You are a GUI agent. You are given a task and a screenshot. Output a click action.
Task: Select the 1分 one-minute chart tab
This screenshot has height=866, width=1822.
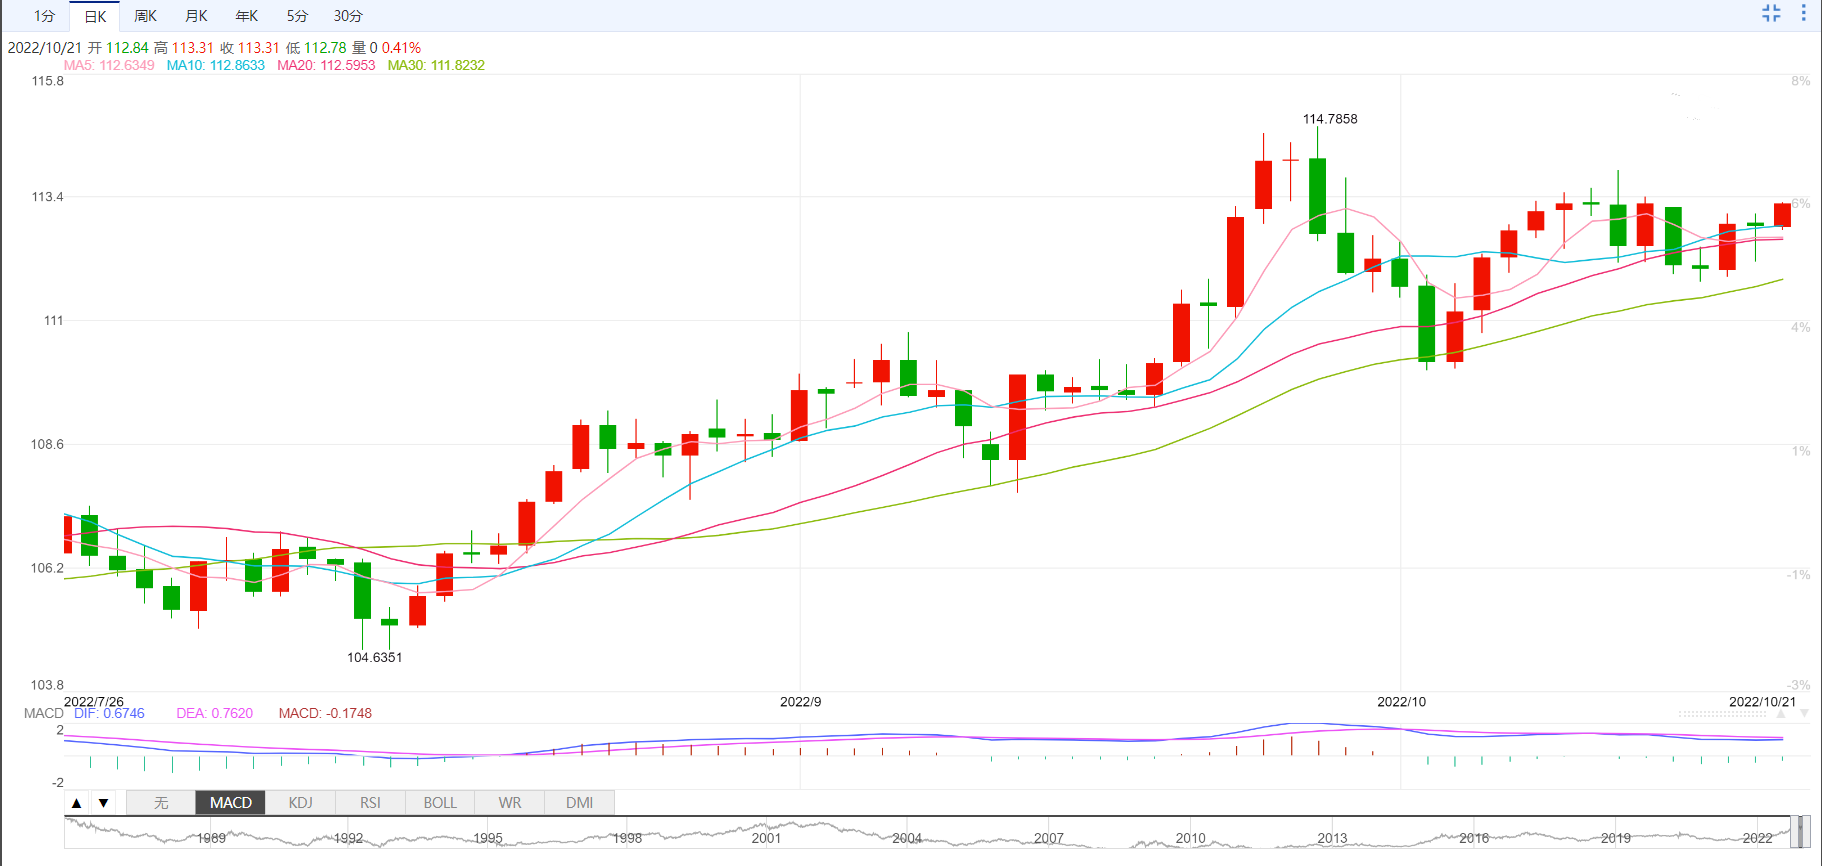click(x=45, y=16)
